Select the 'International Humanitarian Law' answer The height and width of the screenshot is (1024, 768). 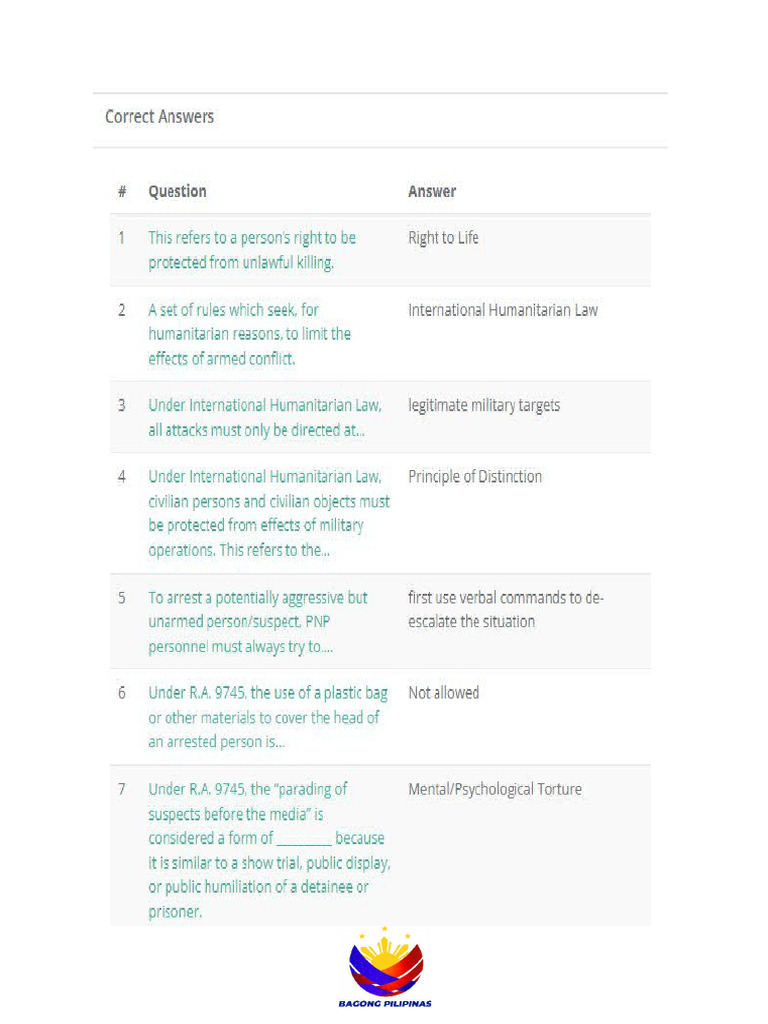(503, 310)
